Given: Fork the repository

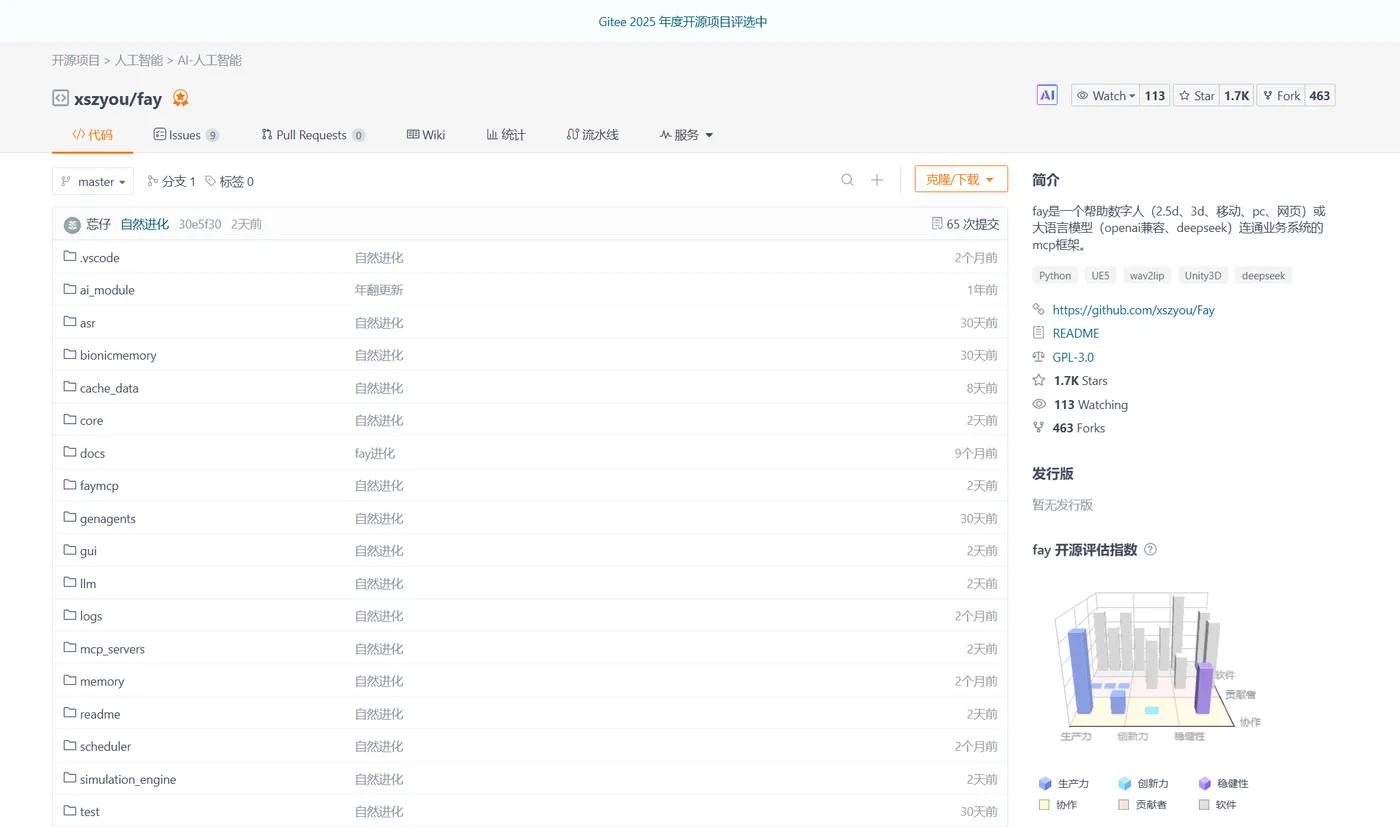Looking at the screenshot, I should [x=1280, y=95].
